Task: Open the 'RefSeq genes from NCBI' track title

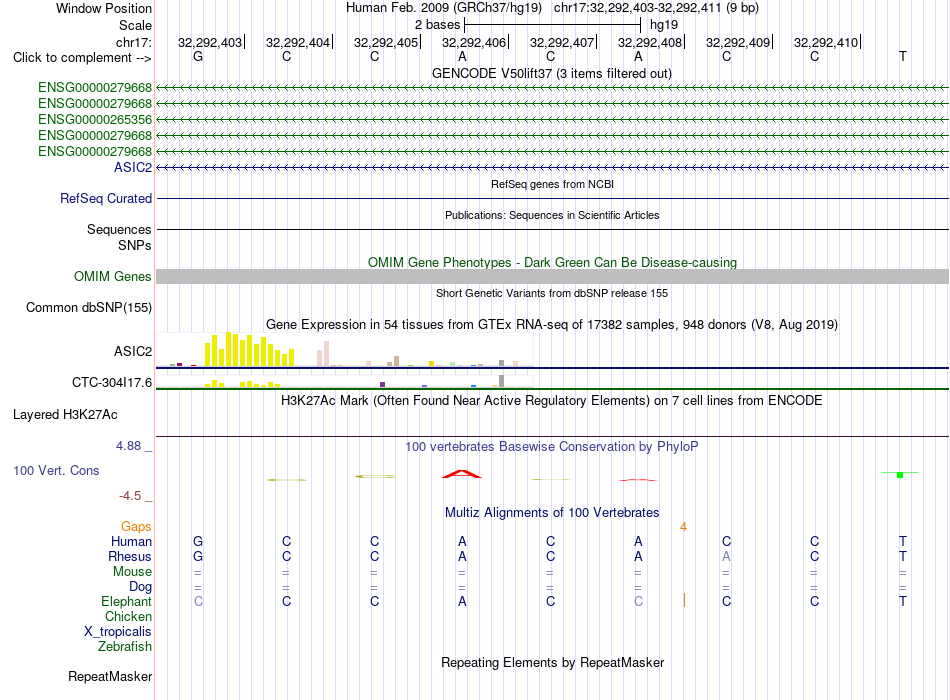Action: coord(552,184)
